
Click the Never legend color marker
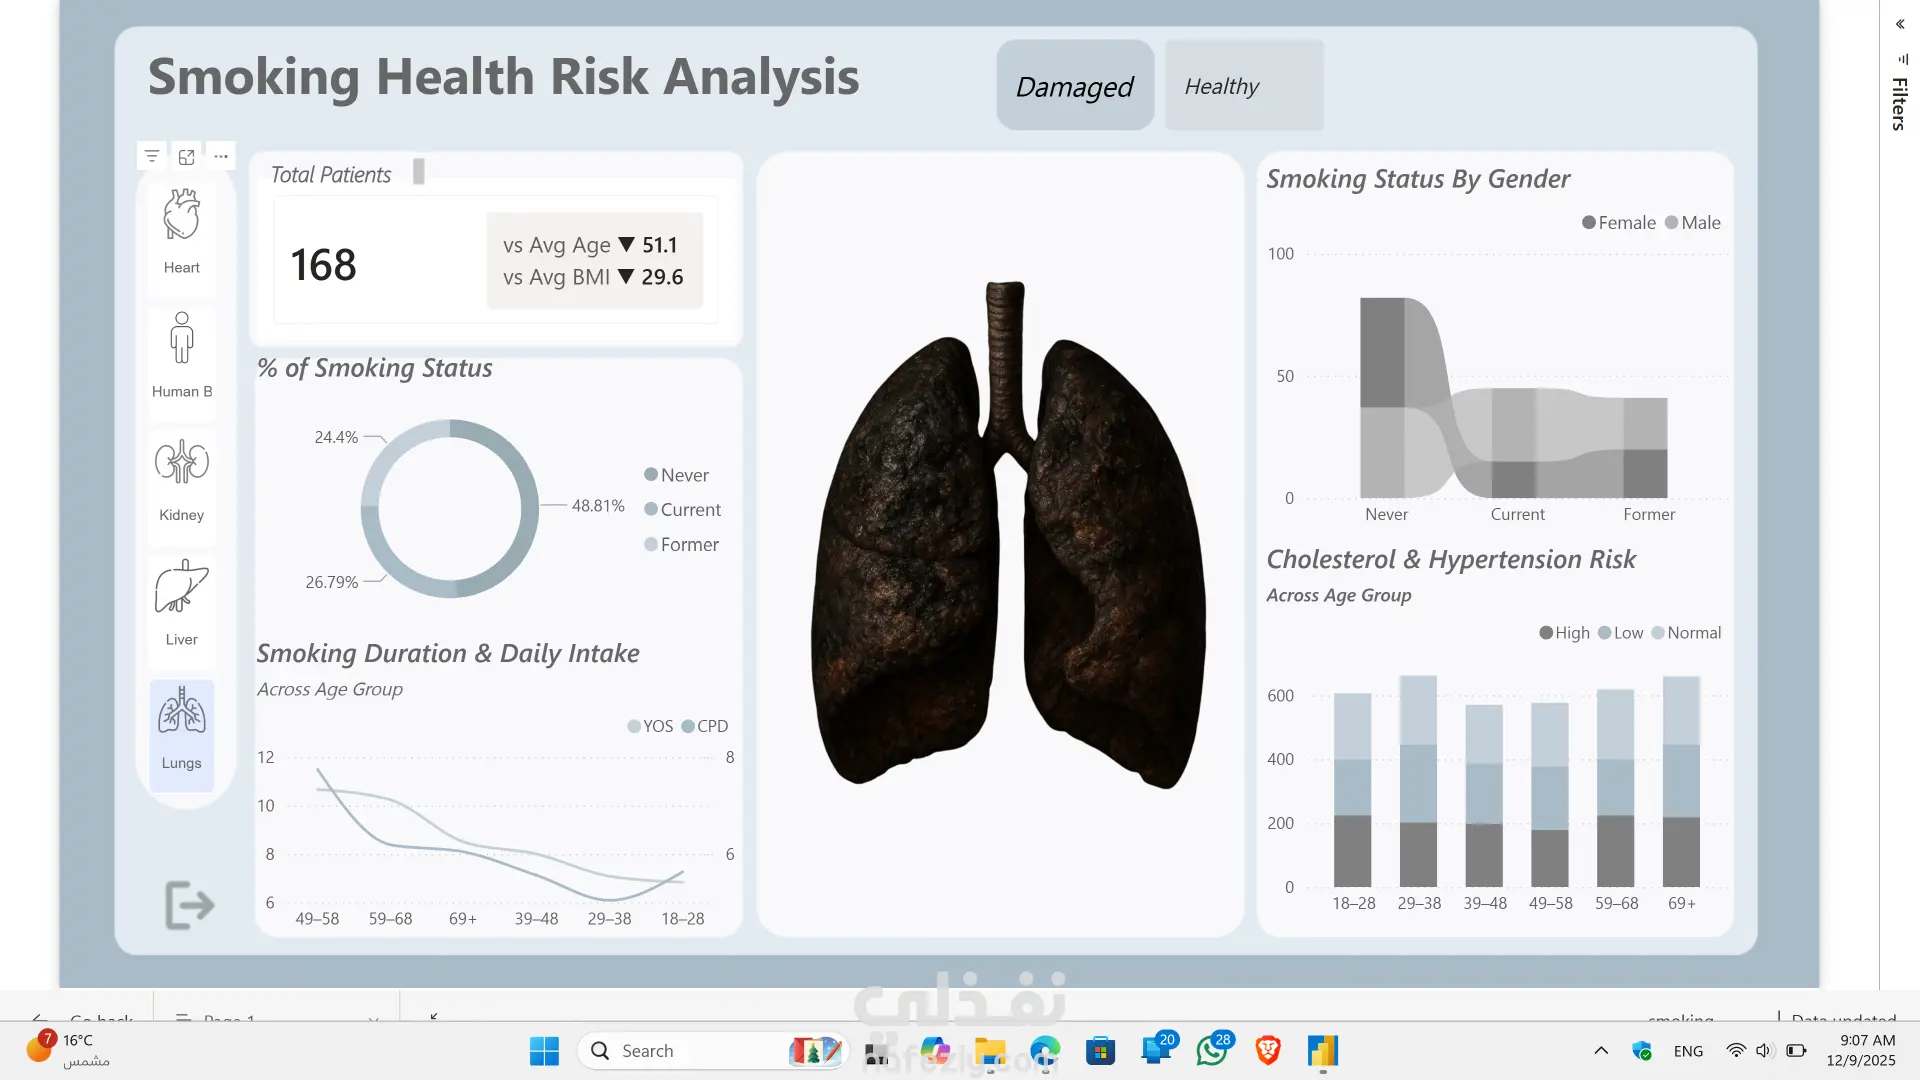point(651,475)
